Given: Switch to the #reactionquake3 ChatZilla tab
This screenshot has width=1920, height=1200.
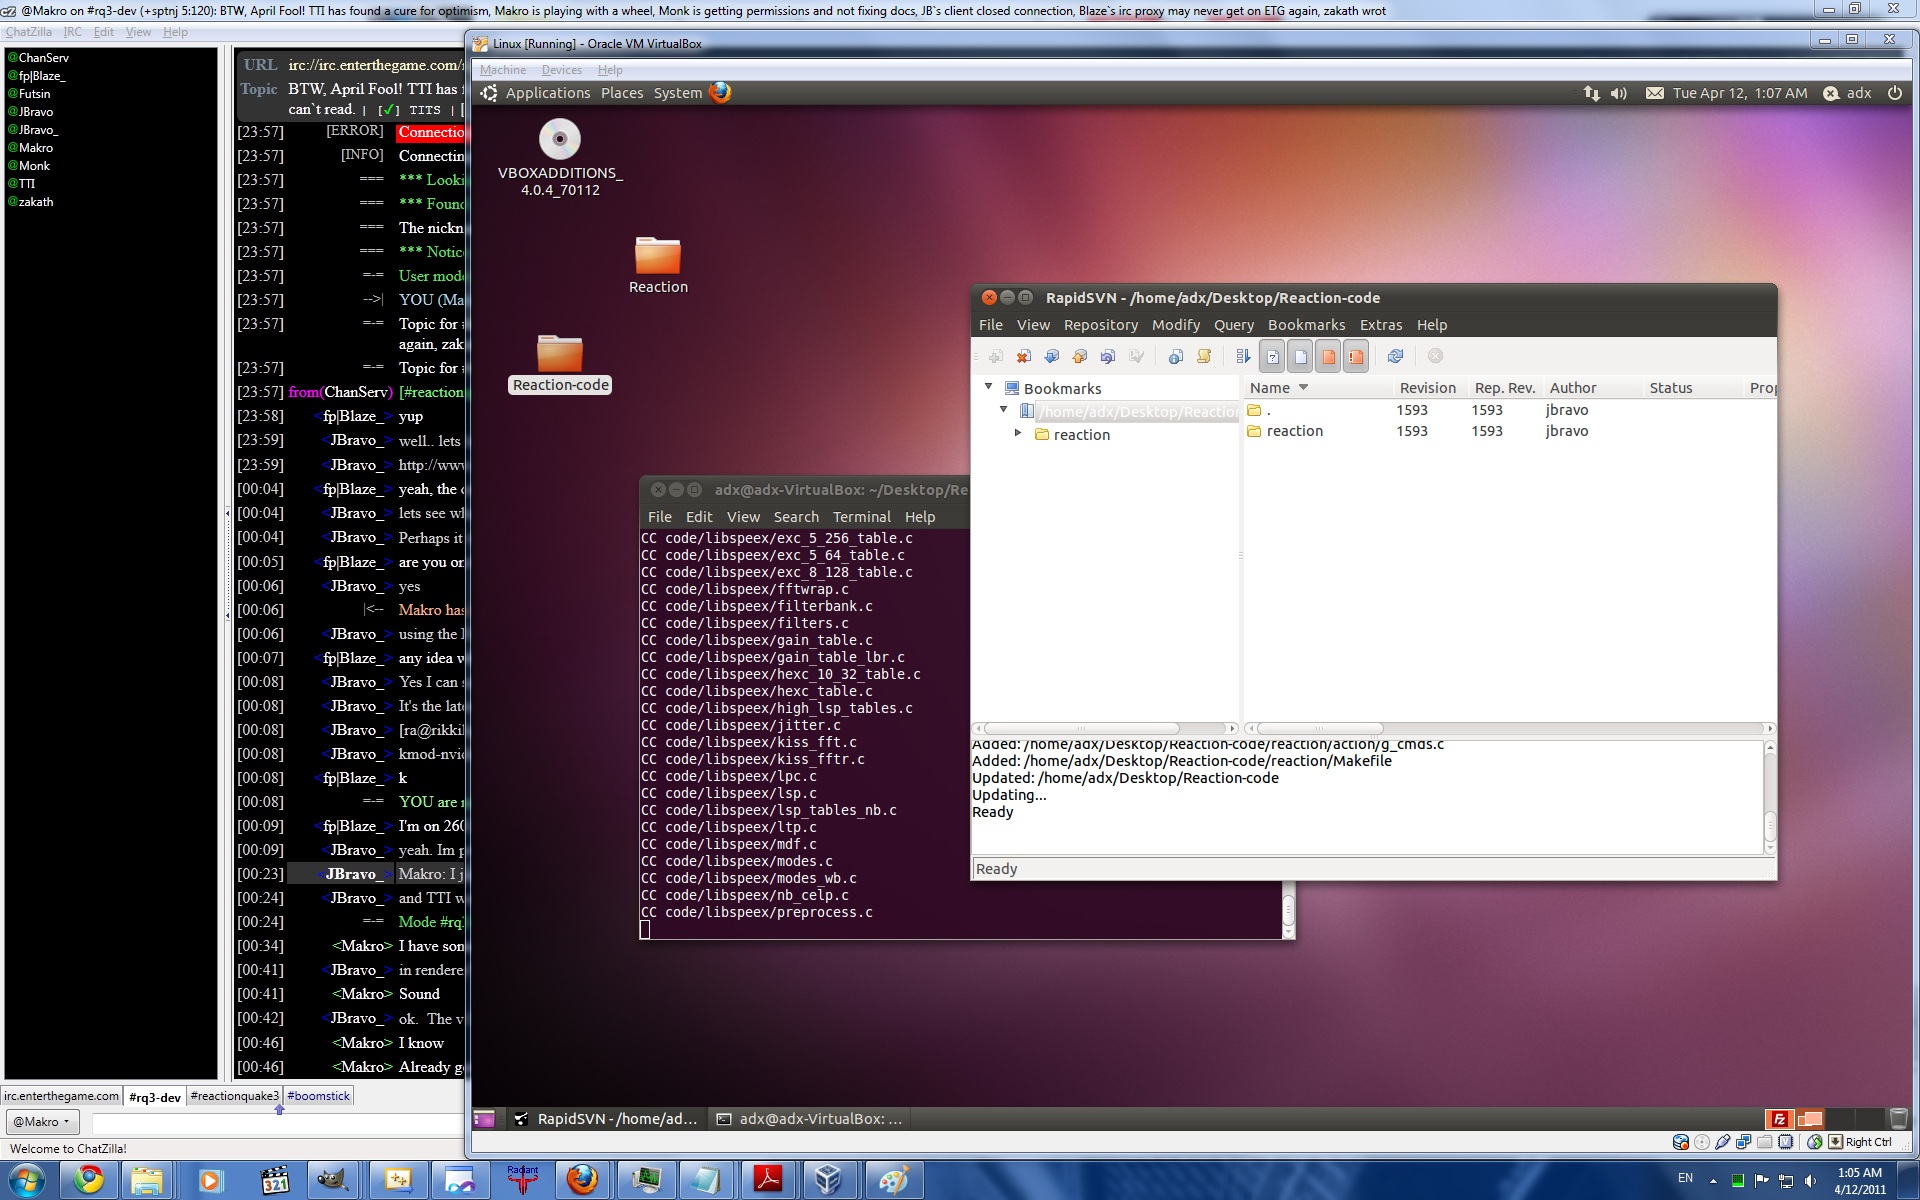Looking at the screenshot, I should [x=234, y=1096].
